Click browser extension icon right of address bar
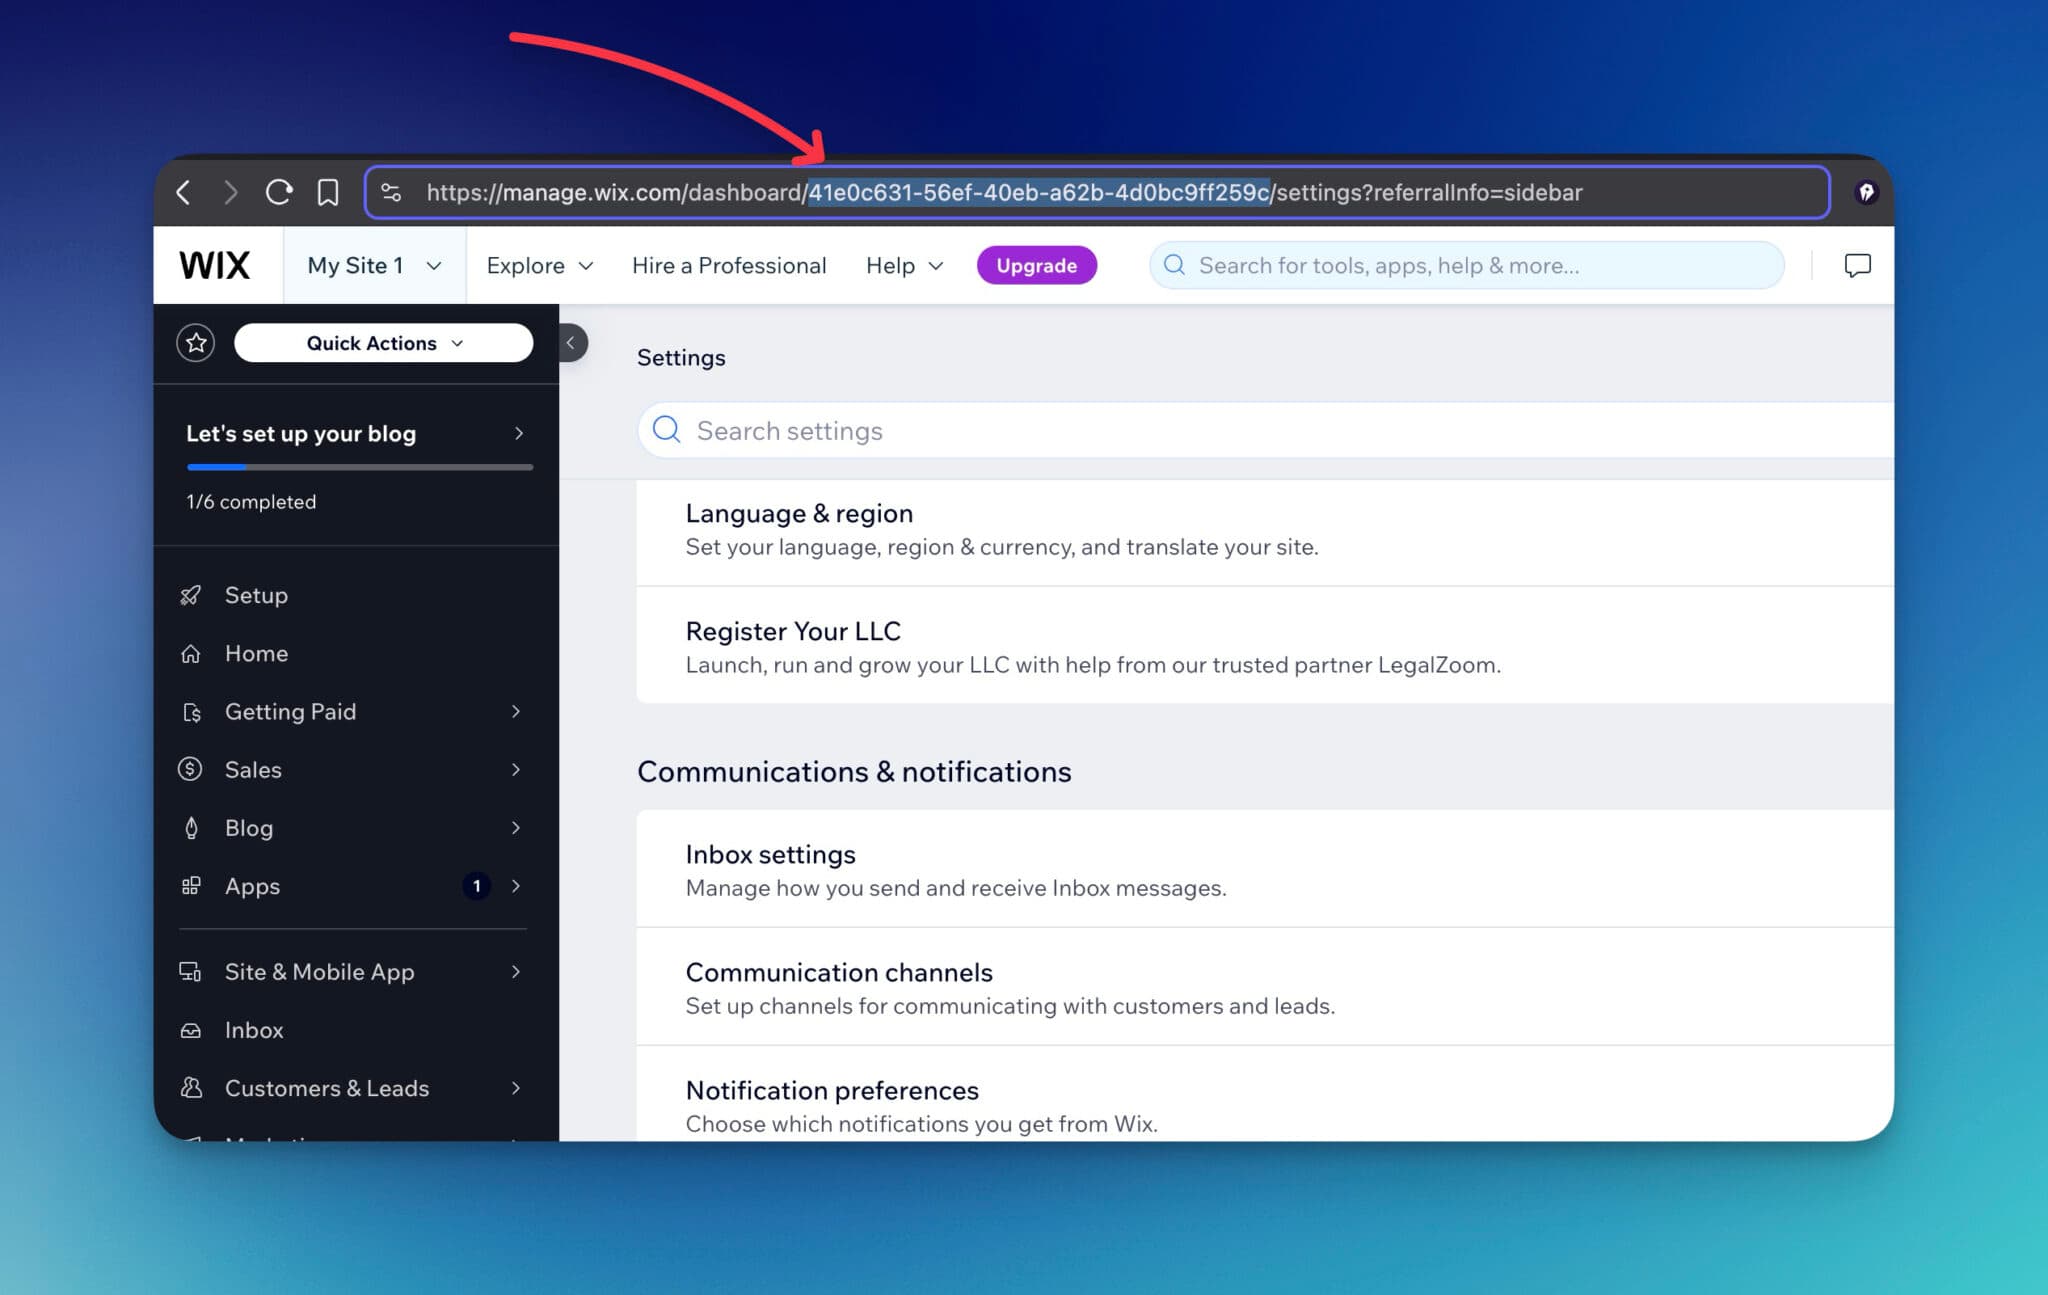 pyautogui.click(x=1865, y=192)
